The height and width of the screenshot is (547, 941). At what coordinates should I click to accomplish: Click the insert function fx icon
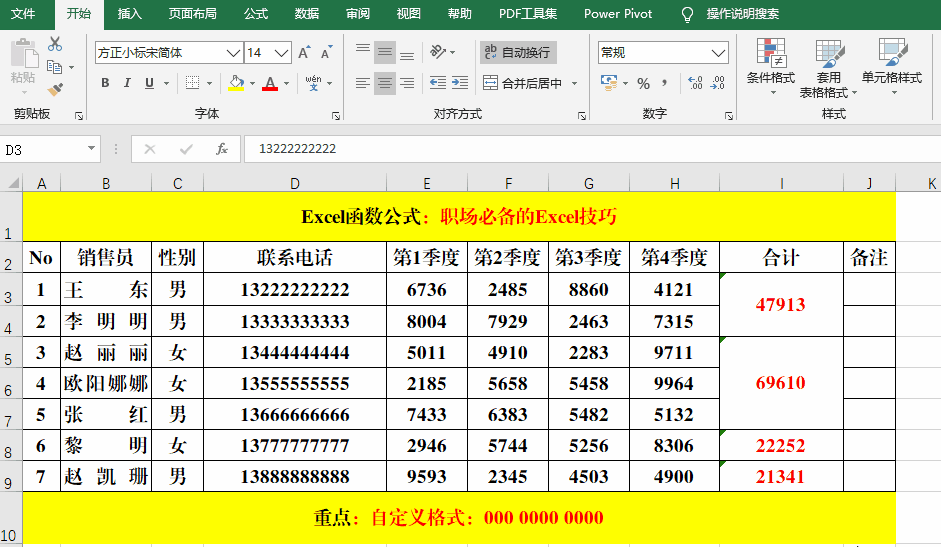pos(221,149)
